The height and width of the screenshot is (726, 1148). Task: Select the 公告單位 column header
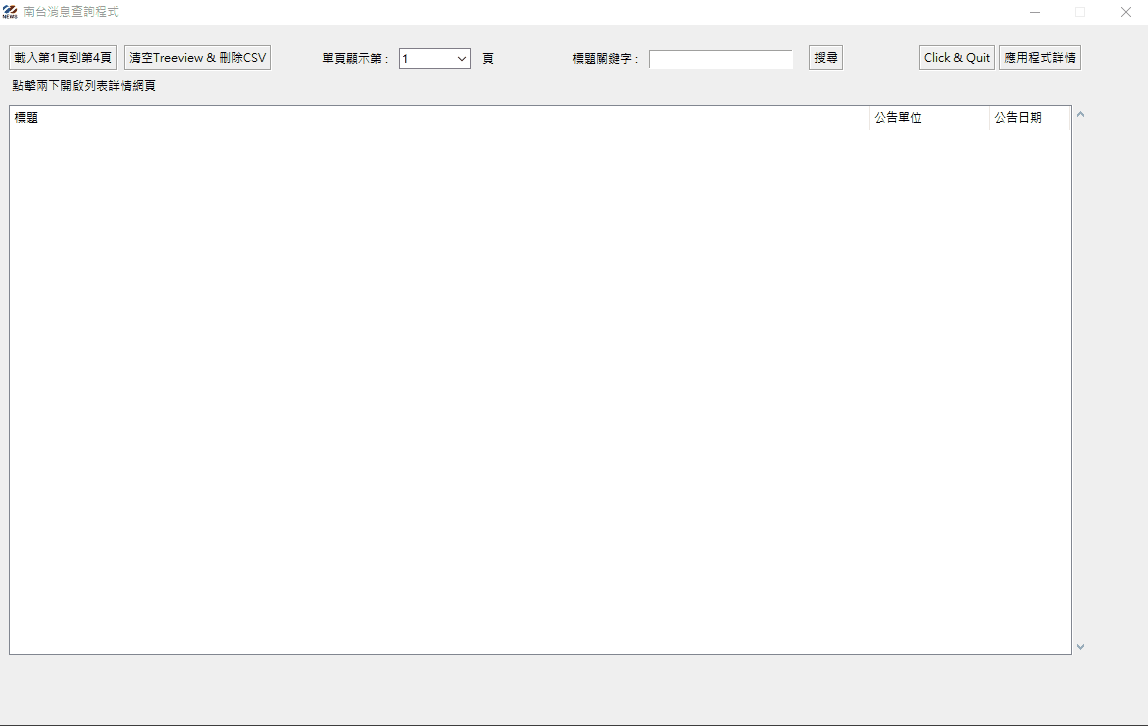(x=928, y=118)
